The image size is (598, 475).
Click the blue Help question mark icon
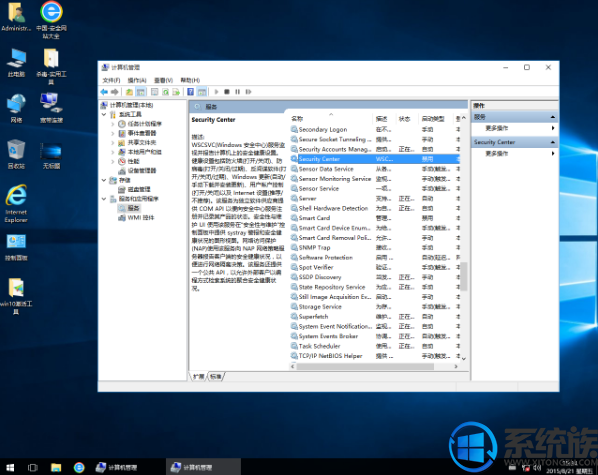pos(190,92)
